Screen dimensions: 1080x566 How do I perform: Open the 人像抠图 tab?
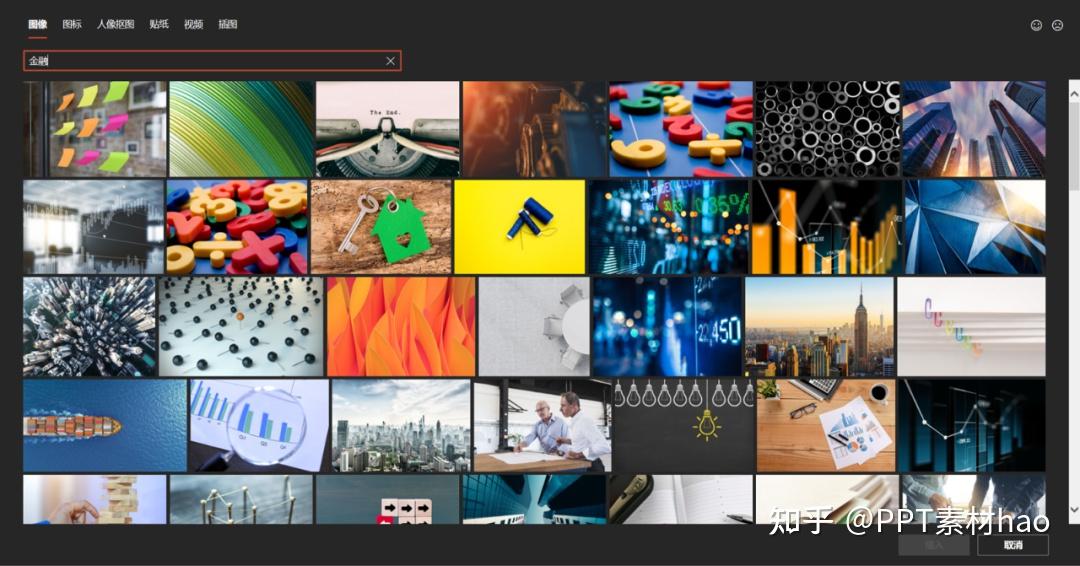pyautogui.click(x=115, y=24)
